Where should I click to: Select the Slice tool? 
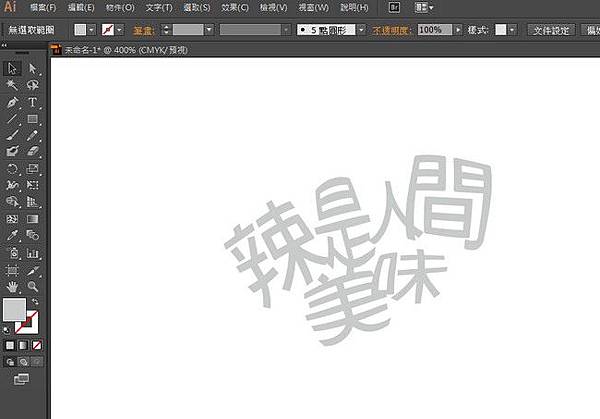[x=33, y=271]
